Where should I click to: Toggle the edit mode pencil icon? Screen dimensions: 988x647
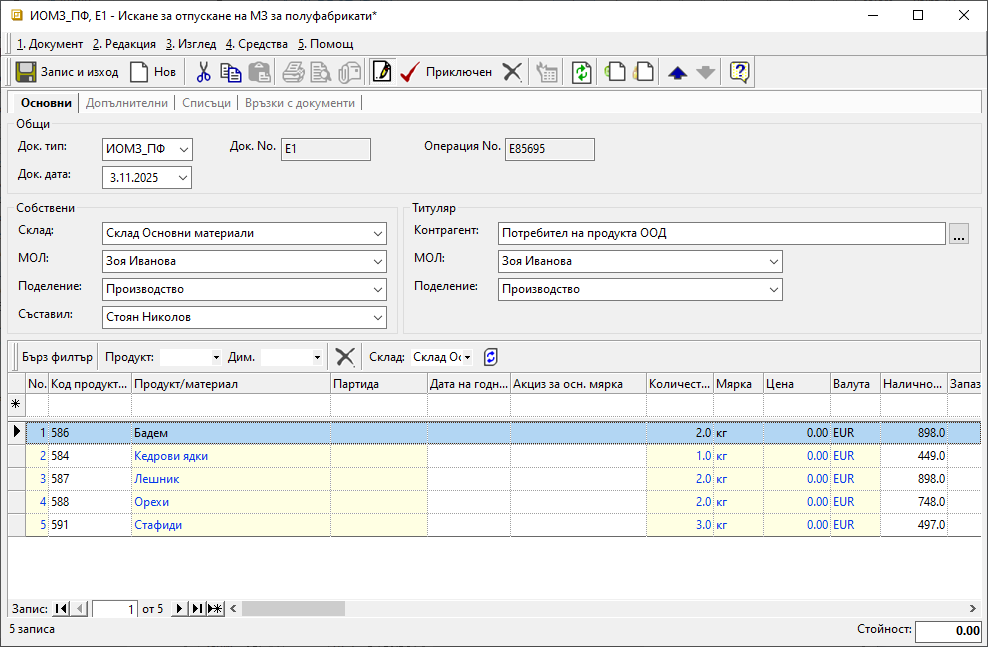pyautogui.click(x=381, y=72)
